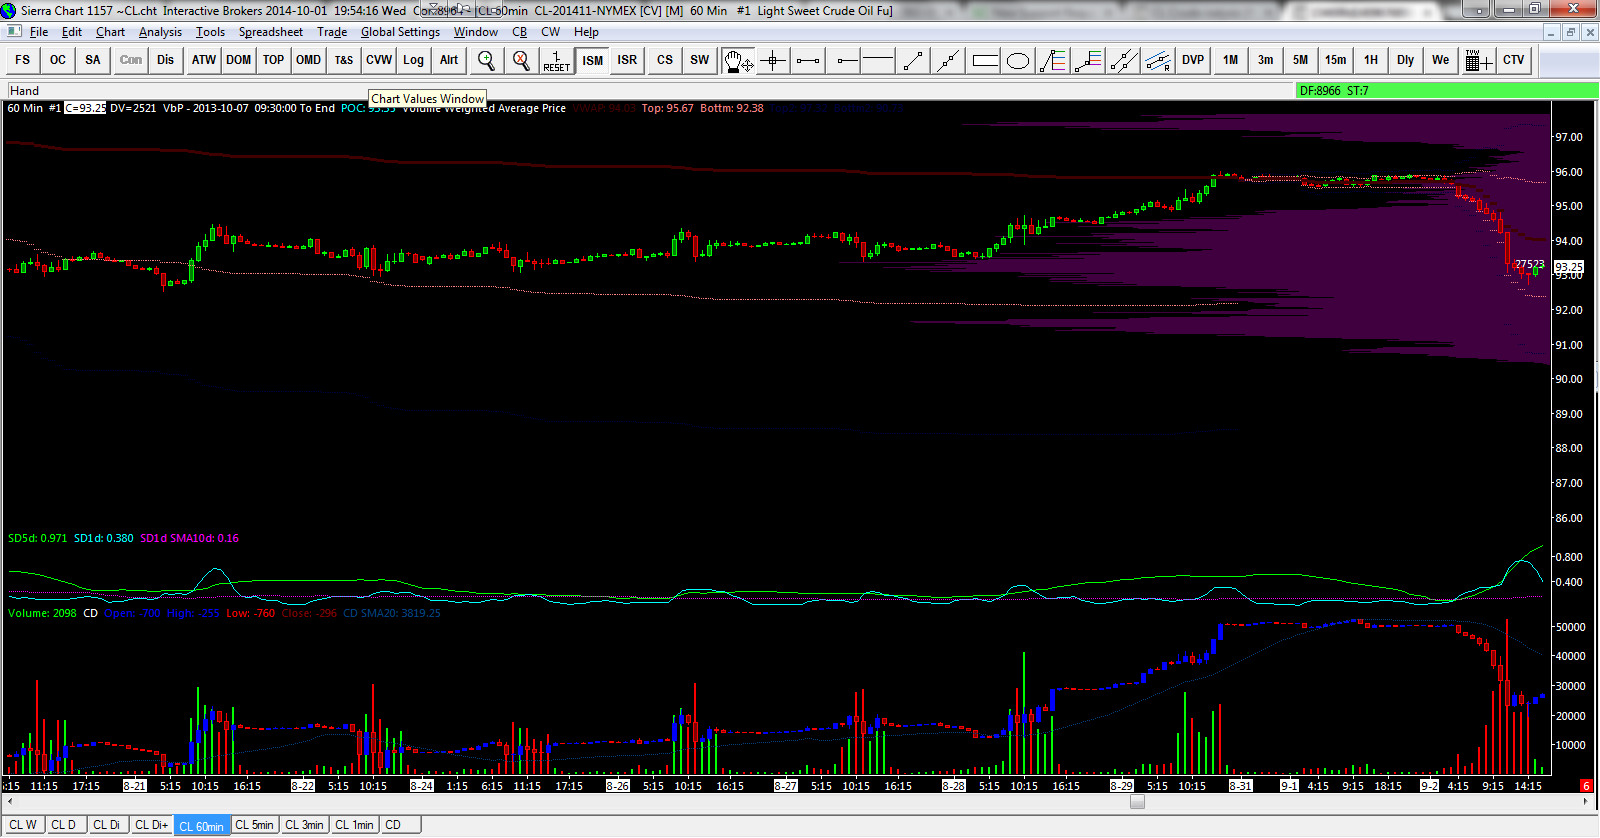Click the SA toolbar button
Image resolution: width=1600 pixels, height=838 pixels.
click(x=93, y=60)
